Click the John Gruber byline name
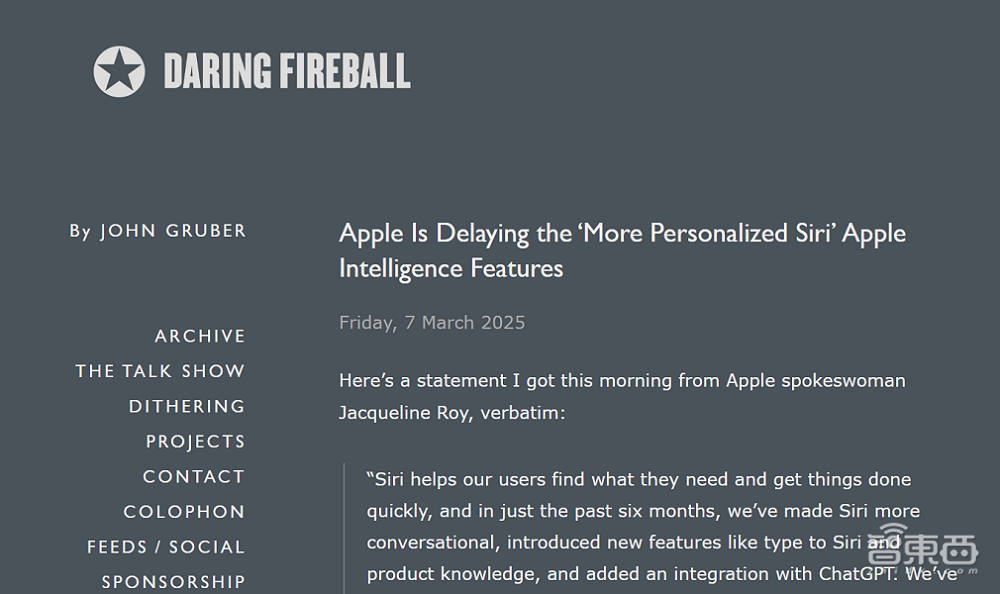The image size is (1000, 594). (x=172, y=231)
